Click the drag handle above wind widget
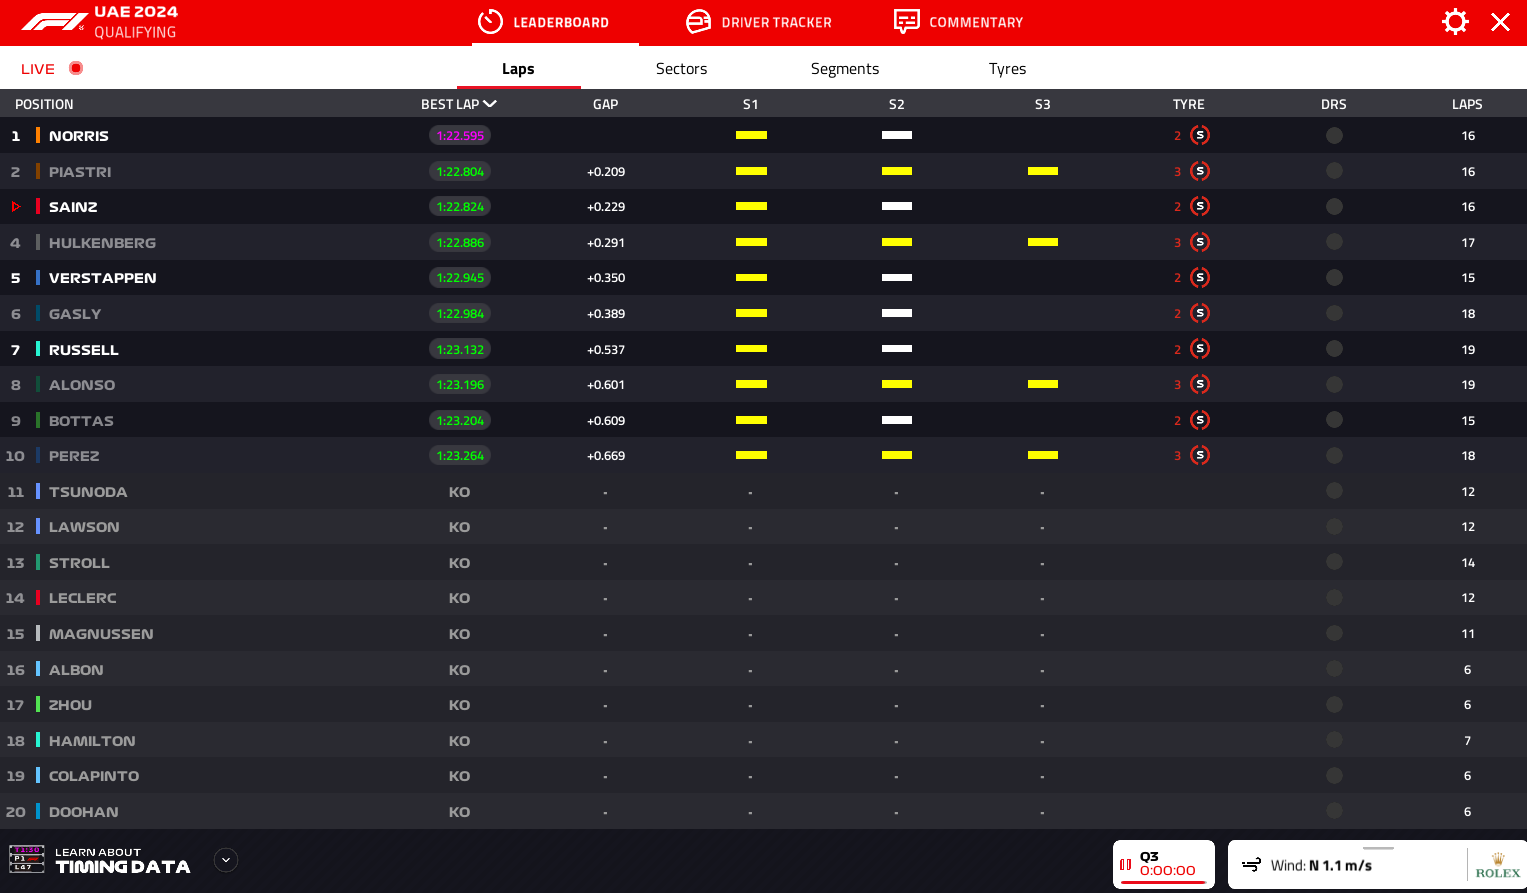This screenshot has width=1527, height=893. coord(1378,848)
